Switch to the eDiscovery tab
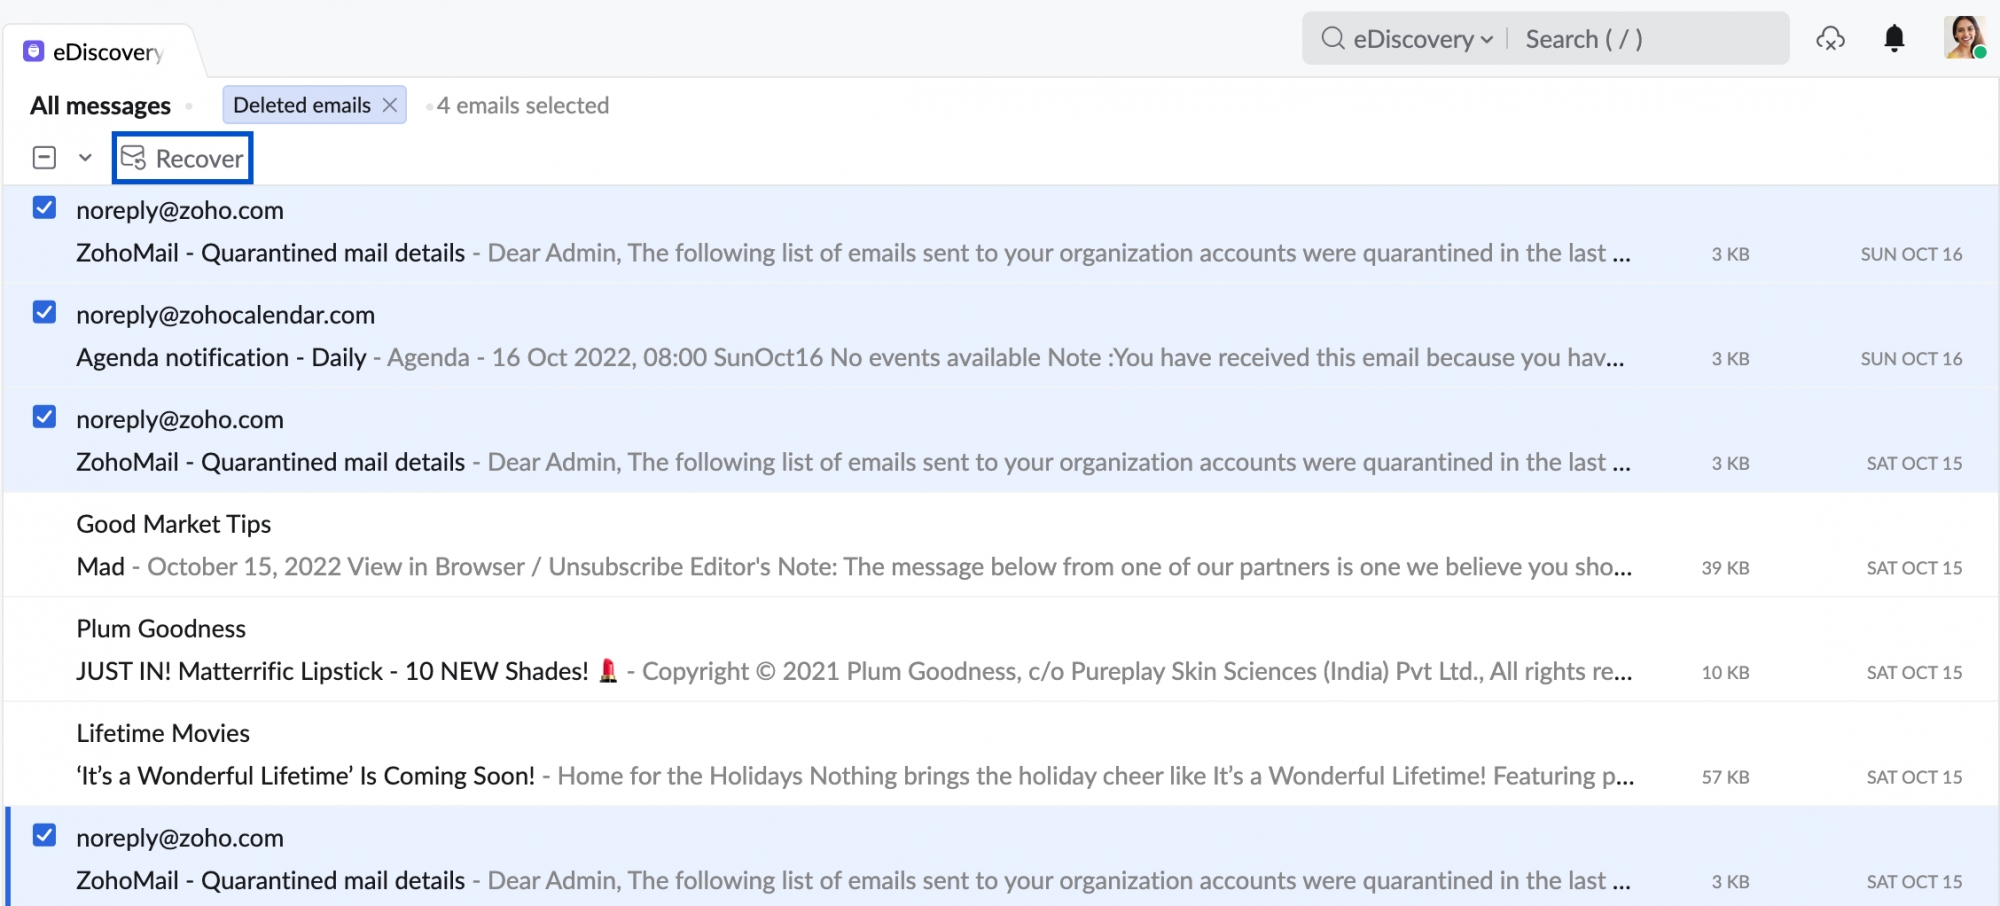 (107, 52)
